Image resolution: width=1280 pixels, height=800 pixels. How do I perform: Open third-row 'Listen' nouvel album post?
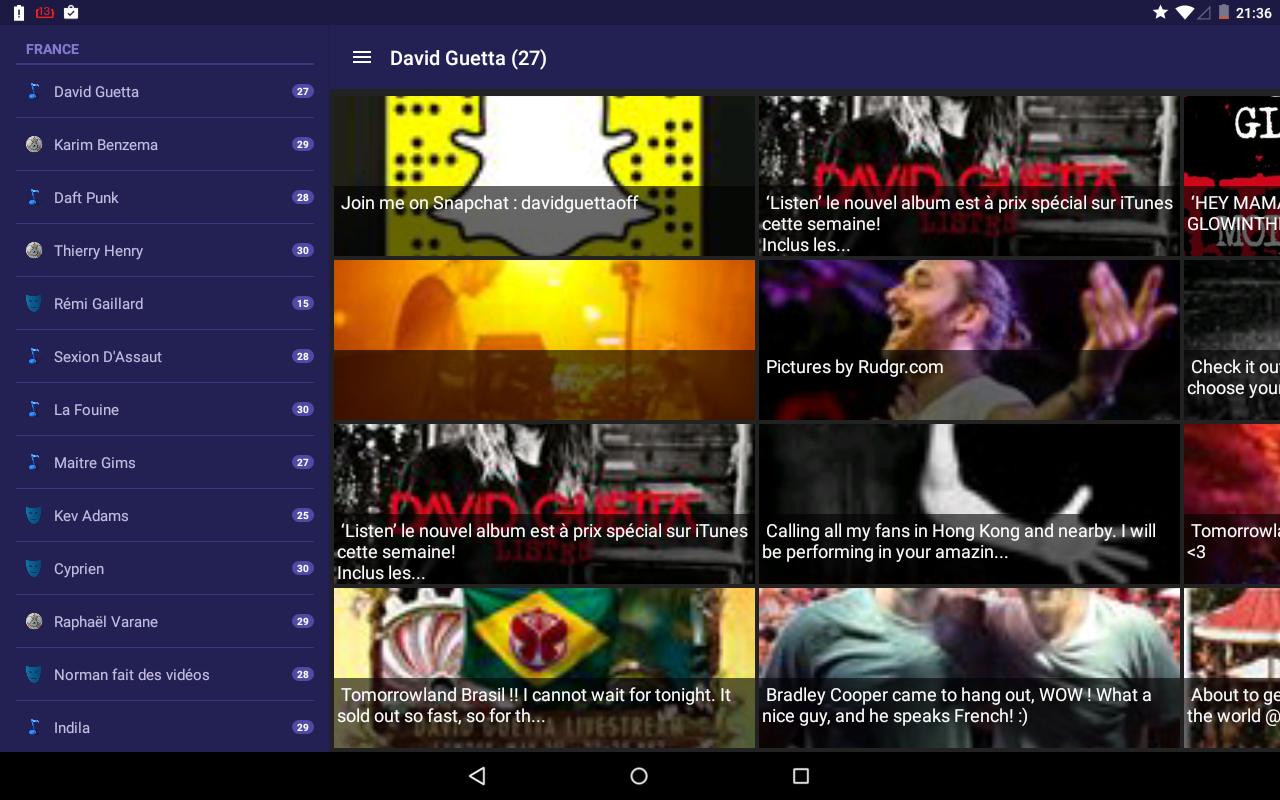[544, 504]
